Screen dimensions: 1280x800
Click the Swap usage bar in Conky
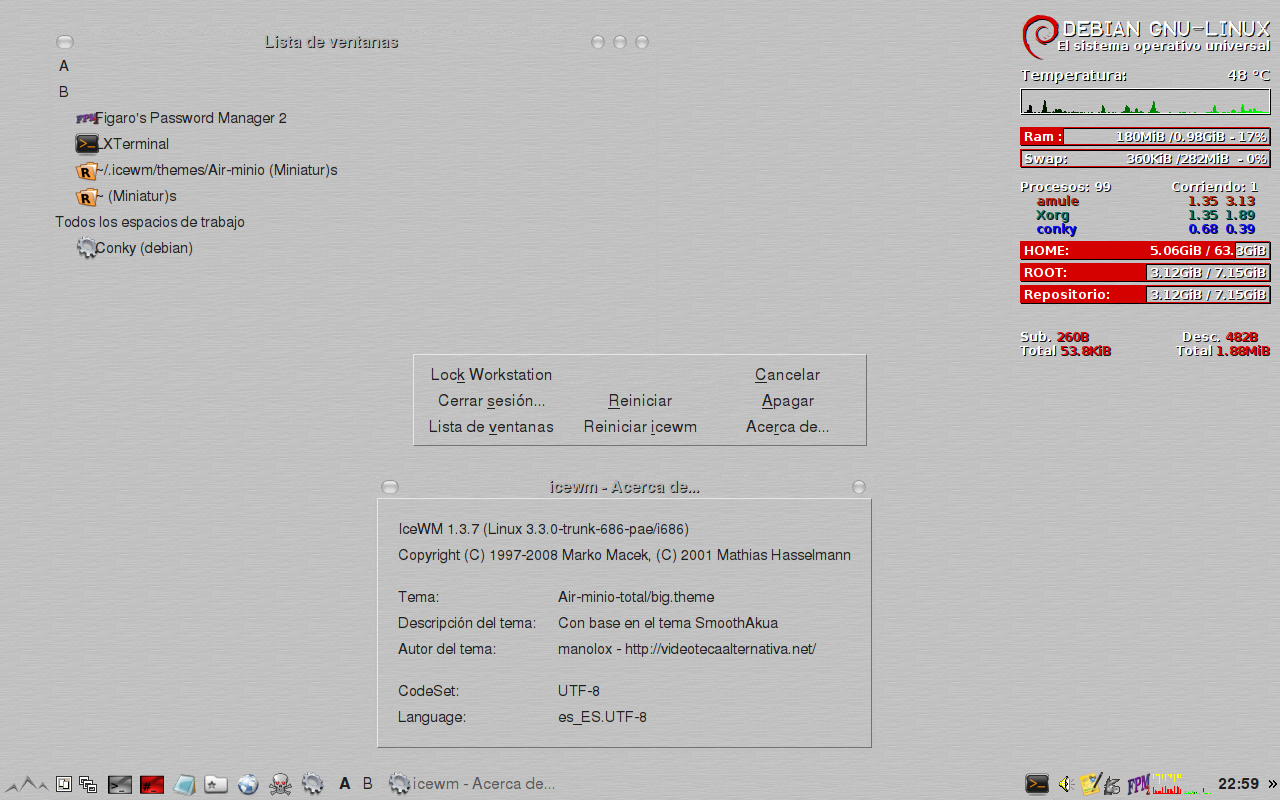pos(1145,159)
